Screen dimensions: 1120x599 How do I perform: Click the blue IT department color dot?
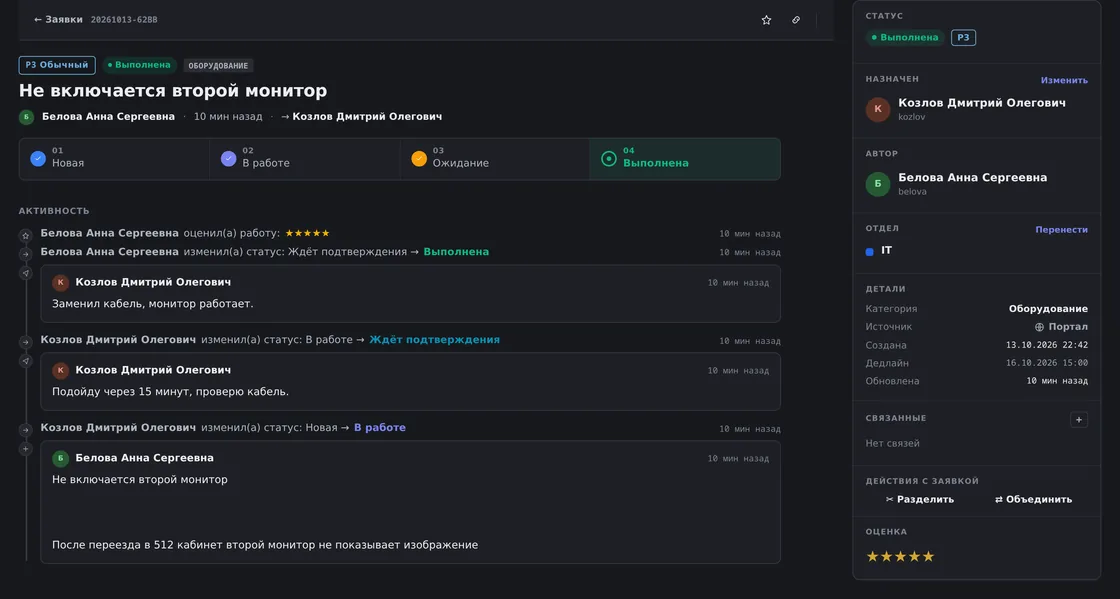coord(869,251)
